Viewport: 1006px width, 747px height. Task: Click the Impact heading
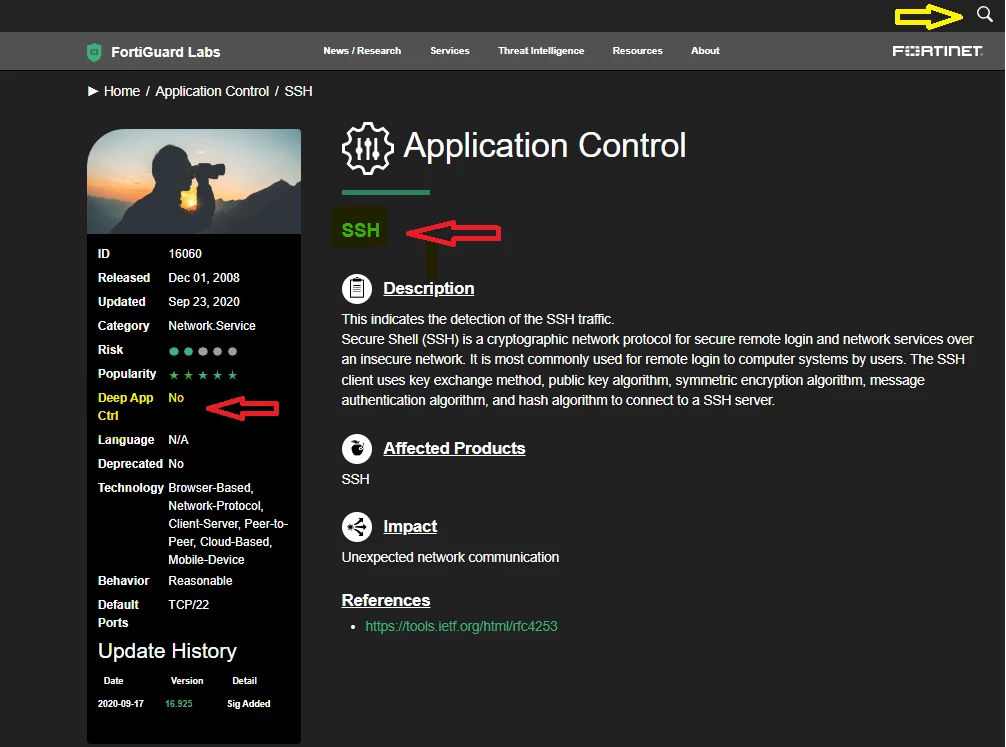[x=410, y=527]
